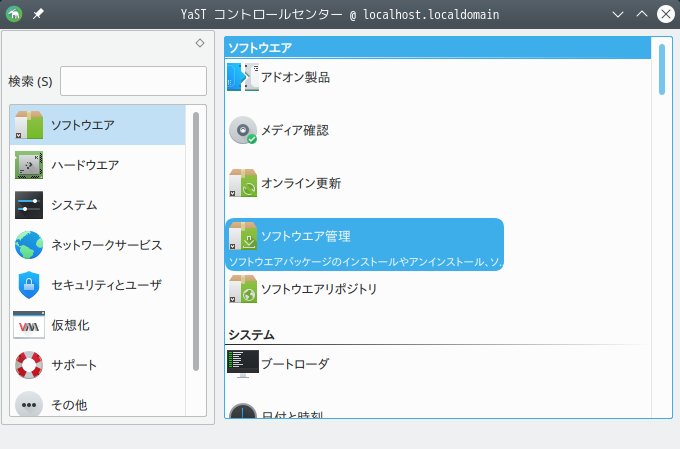The image size is (680, 449).
Task: Open オンライン更新 module label
Action: point(301,183)
